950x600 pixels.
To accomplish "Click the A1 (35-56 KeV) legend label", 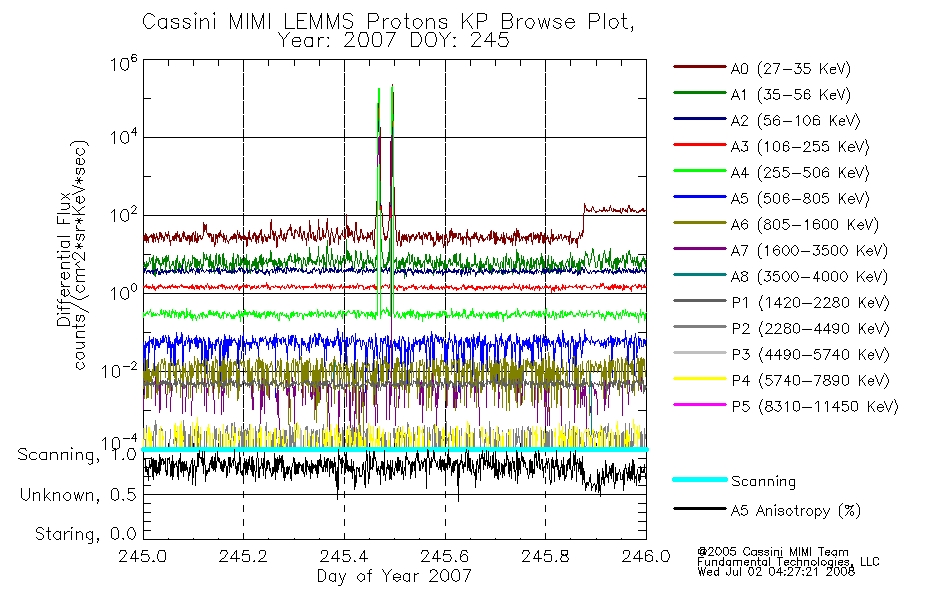I will coord(790,95).
